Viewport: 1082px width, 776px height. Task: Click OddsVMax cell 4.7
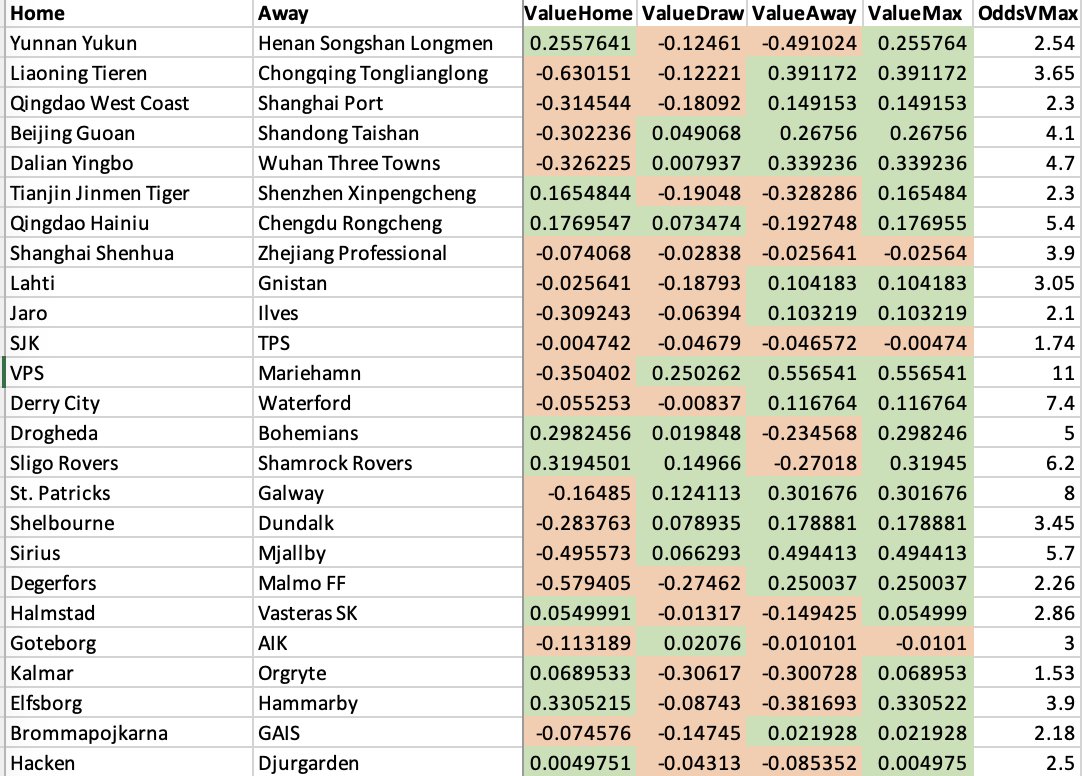click(1027, 163)
